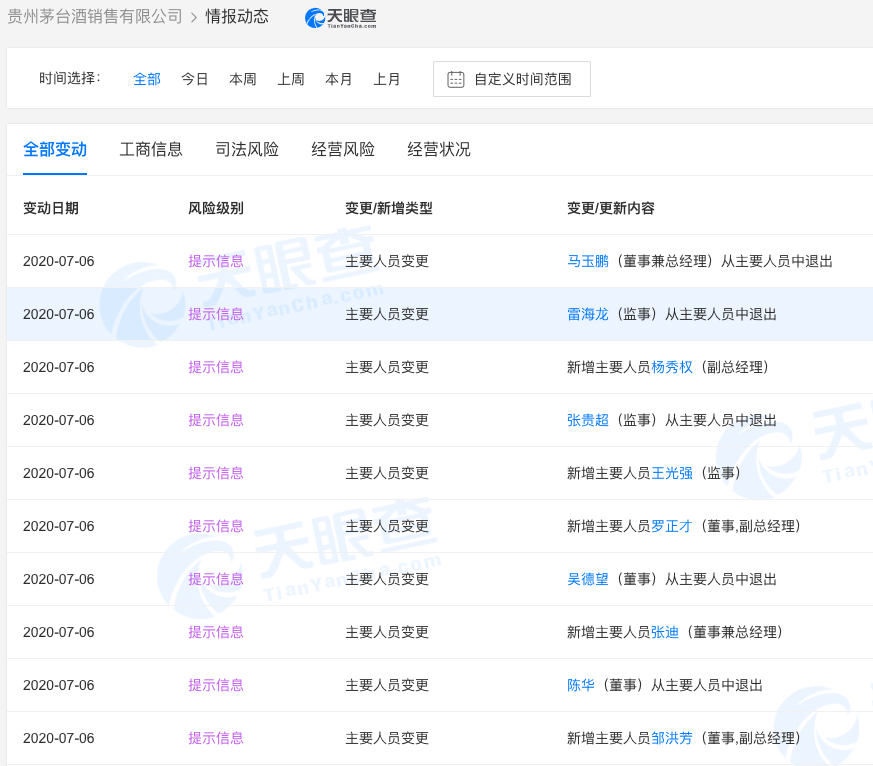Select the 上周 time filter

290,79
